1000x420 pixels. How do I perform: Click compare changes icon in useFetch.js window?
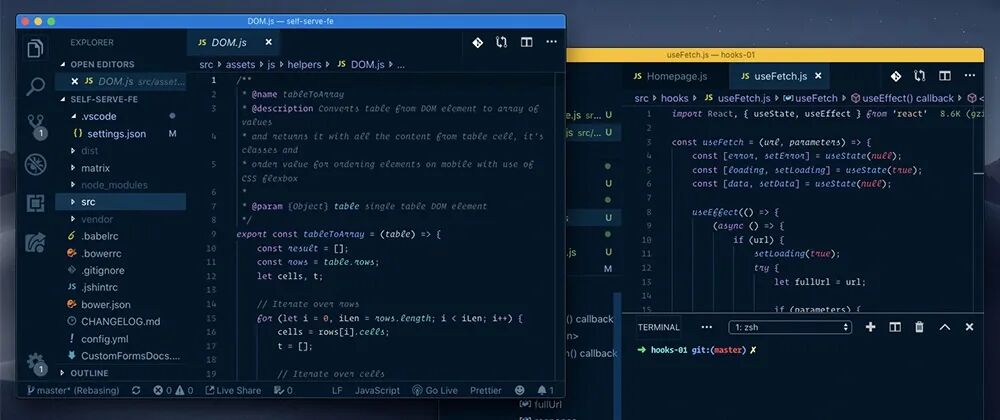point(920,76)
